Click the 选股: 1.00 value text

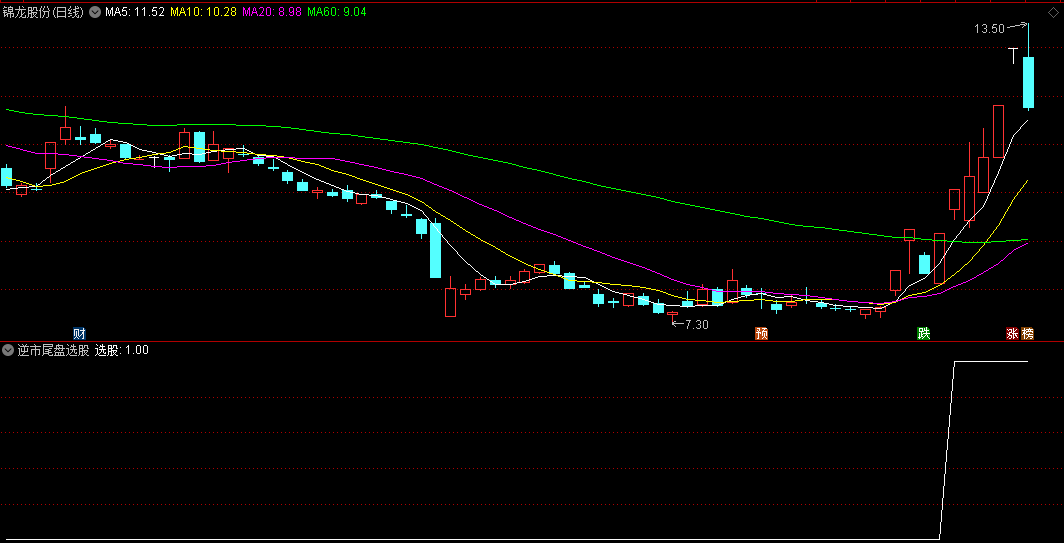122,350
